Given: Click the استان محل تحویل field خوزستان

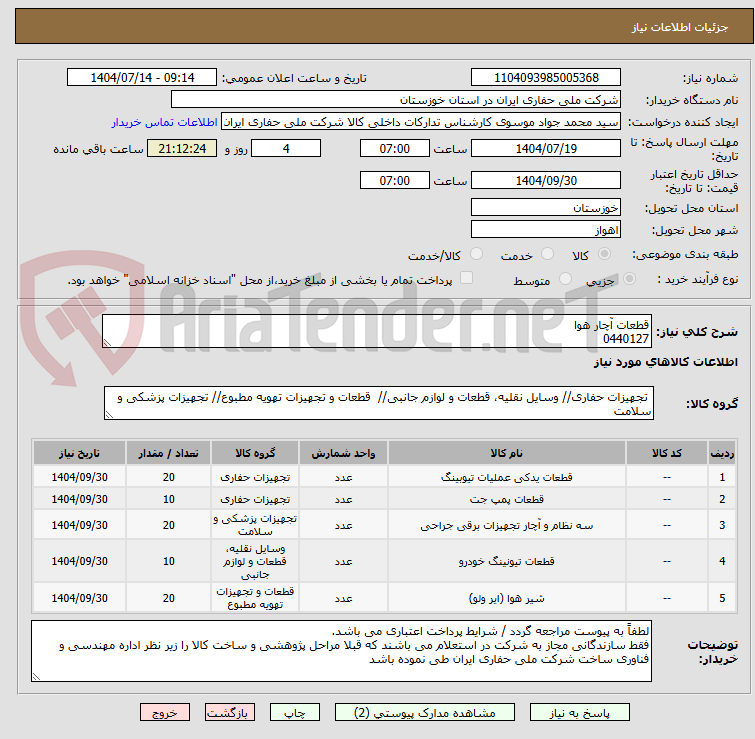Looking at the screenshot, I should coord(546,207).
